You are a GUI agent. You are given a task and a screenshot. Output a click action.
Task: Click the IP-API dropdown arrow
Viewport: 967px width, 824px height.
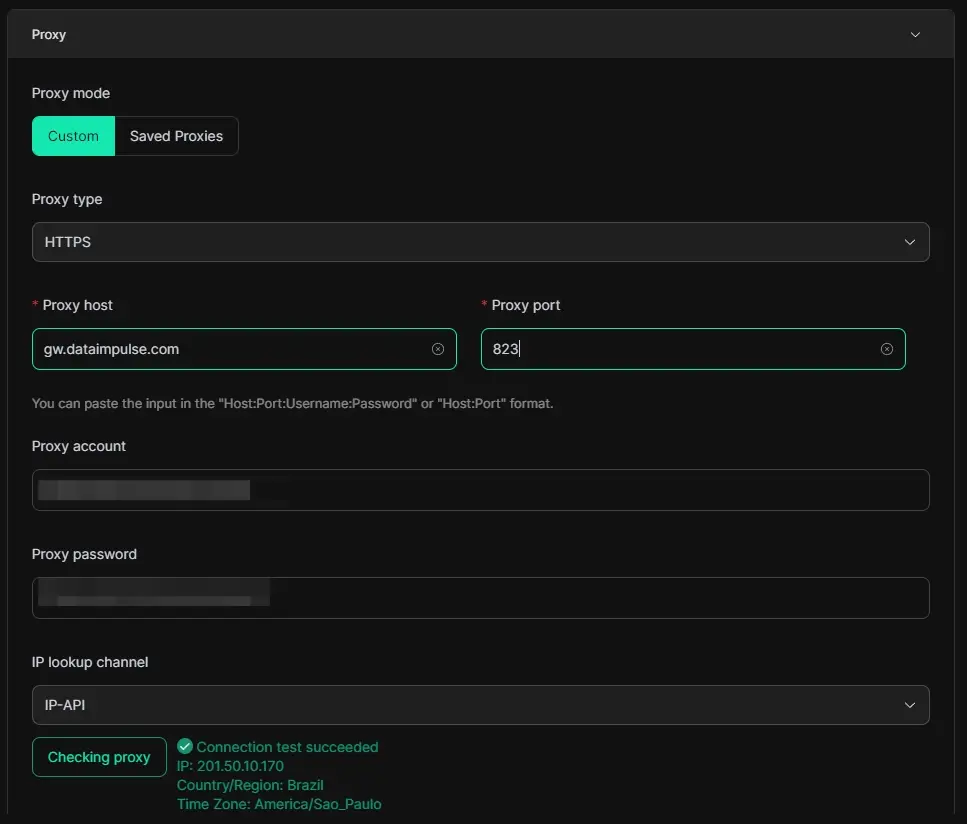(x=909, y=705)
